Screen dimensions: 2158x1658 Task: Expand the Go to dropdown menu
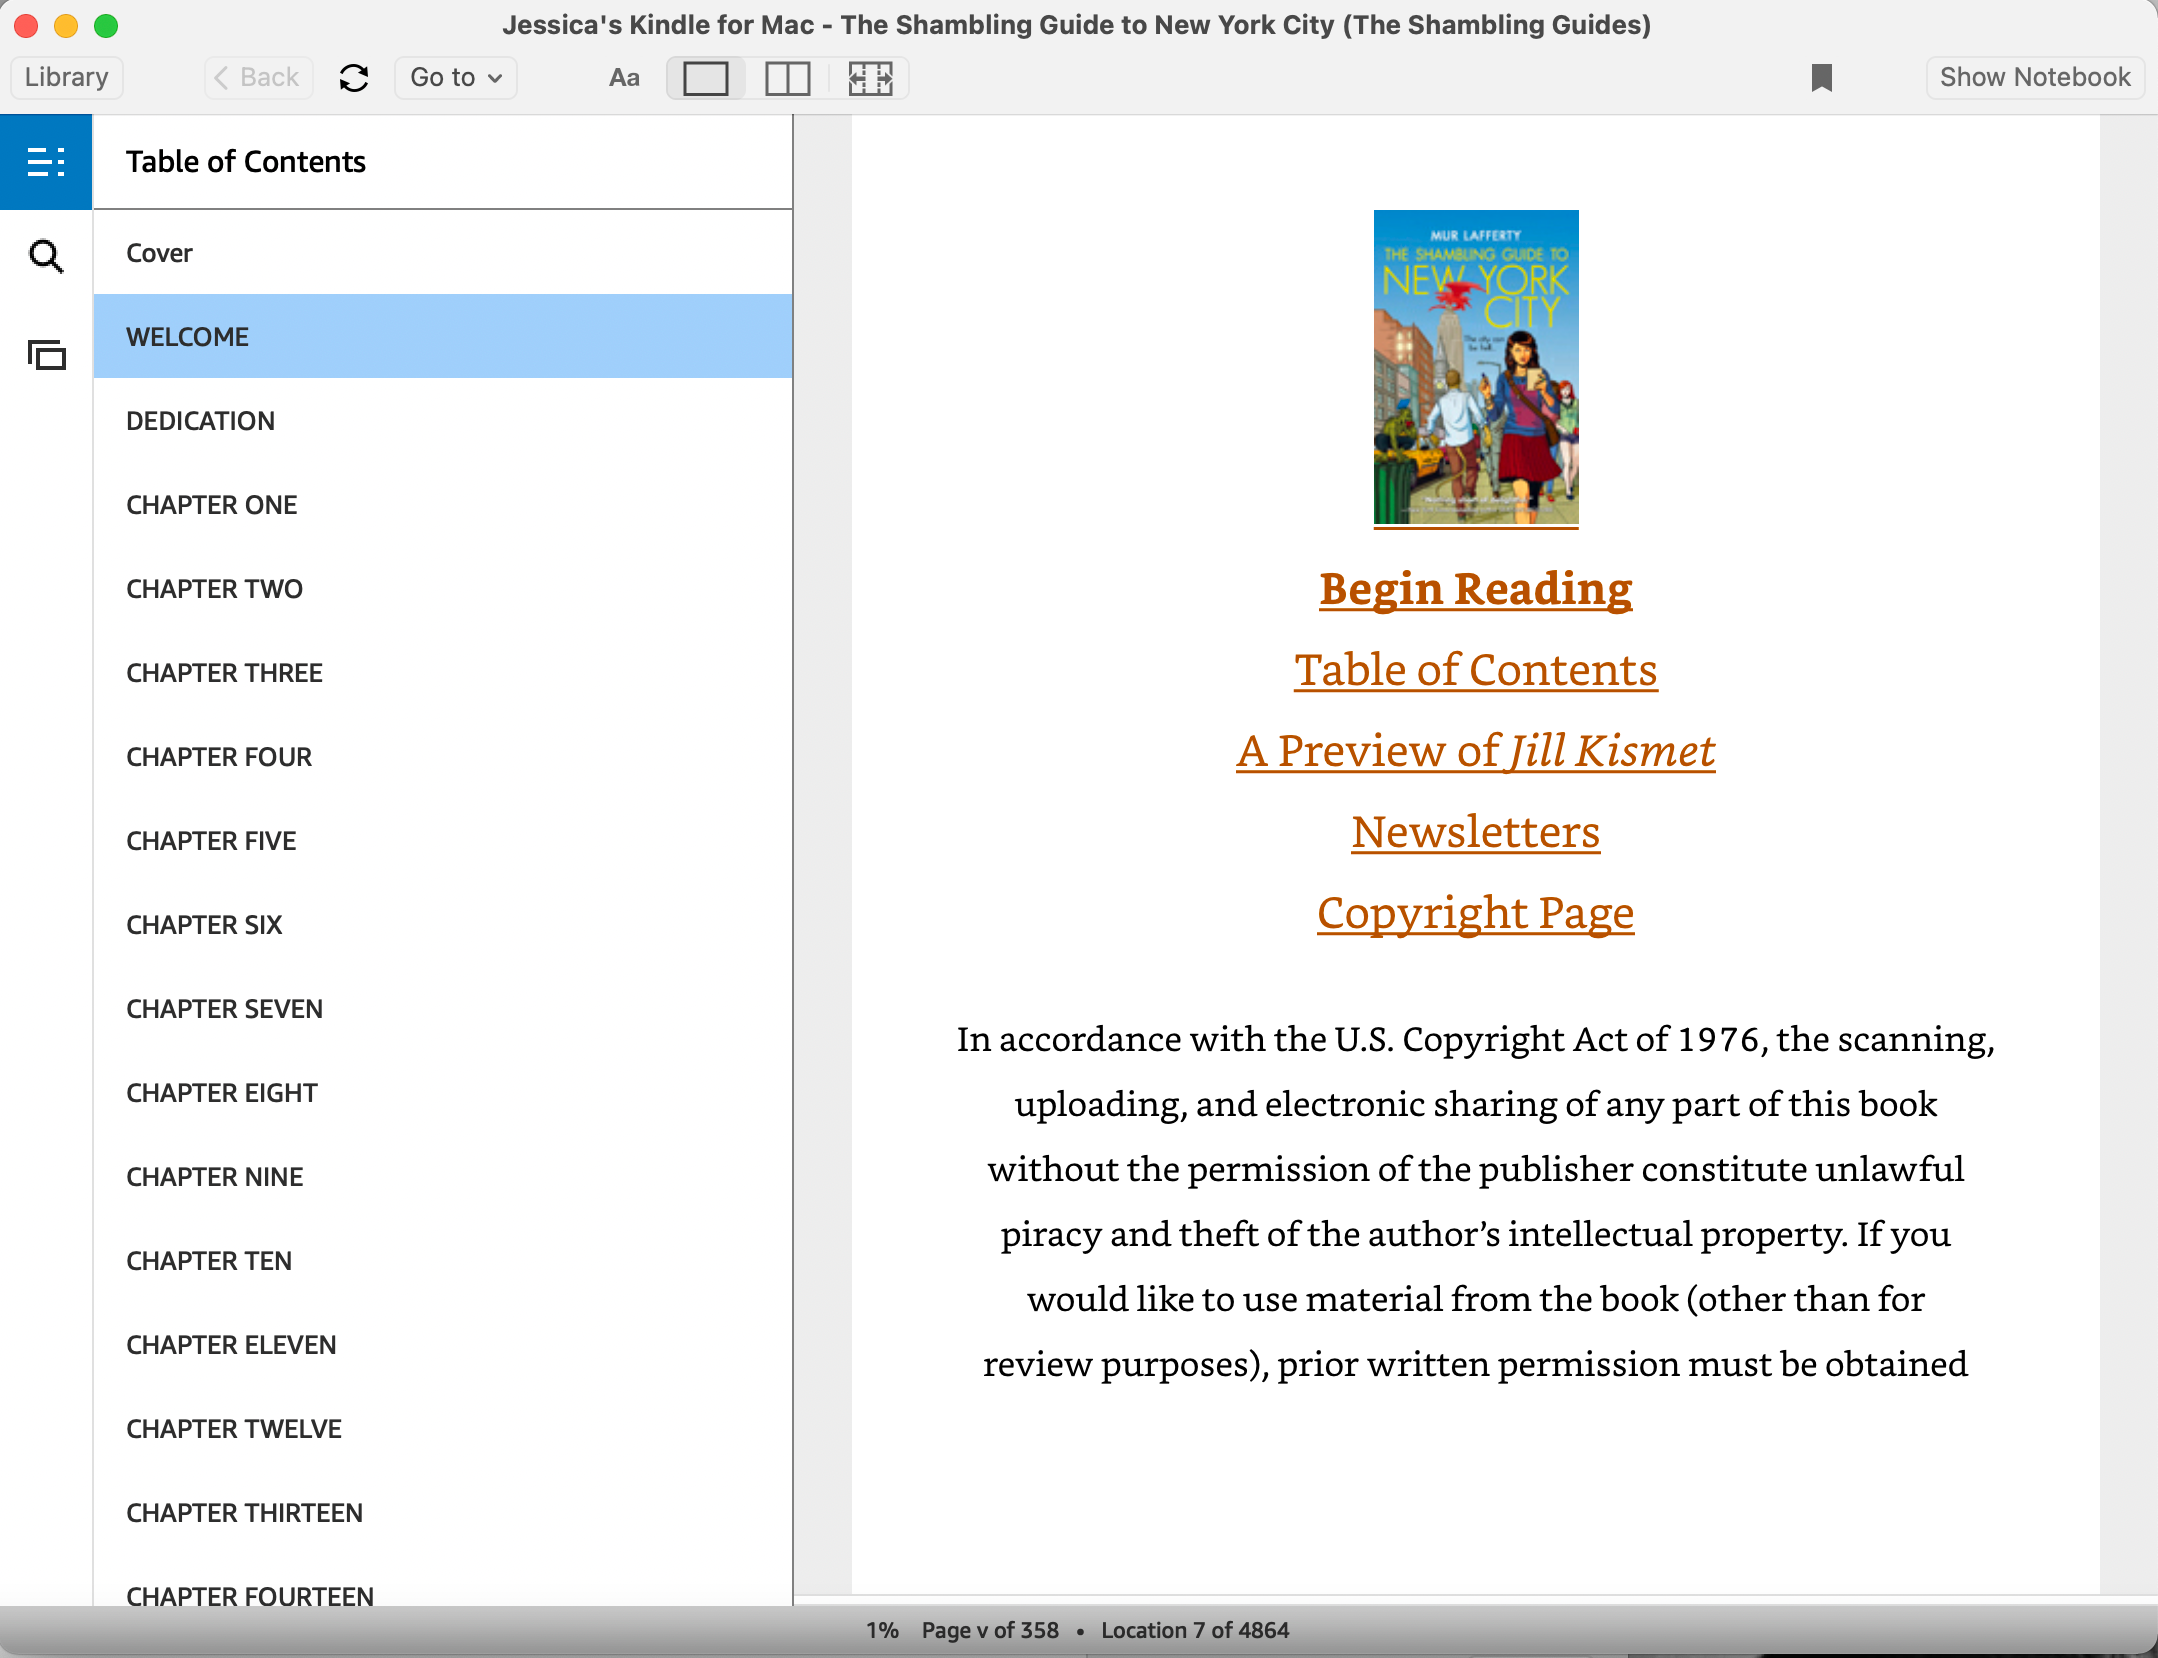pos(453,77)
